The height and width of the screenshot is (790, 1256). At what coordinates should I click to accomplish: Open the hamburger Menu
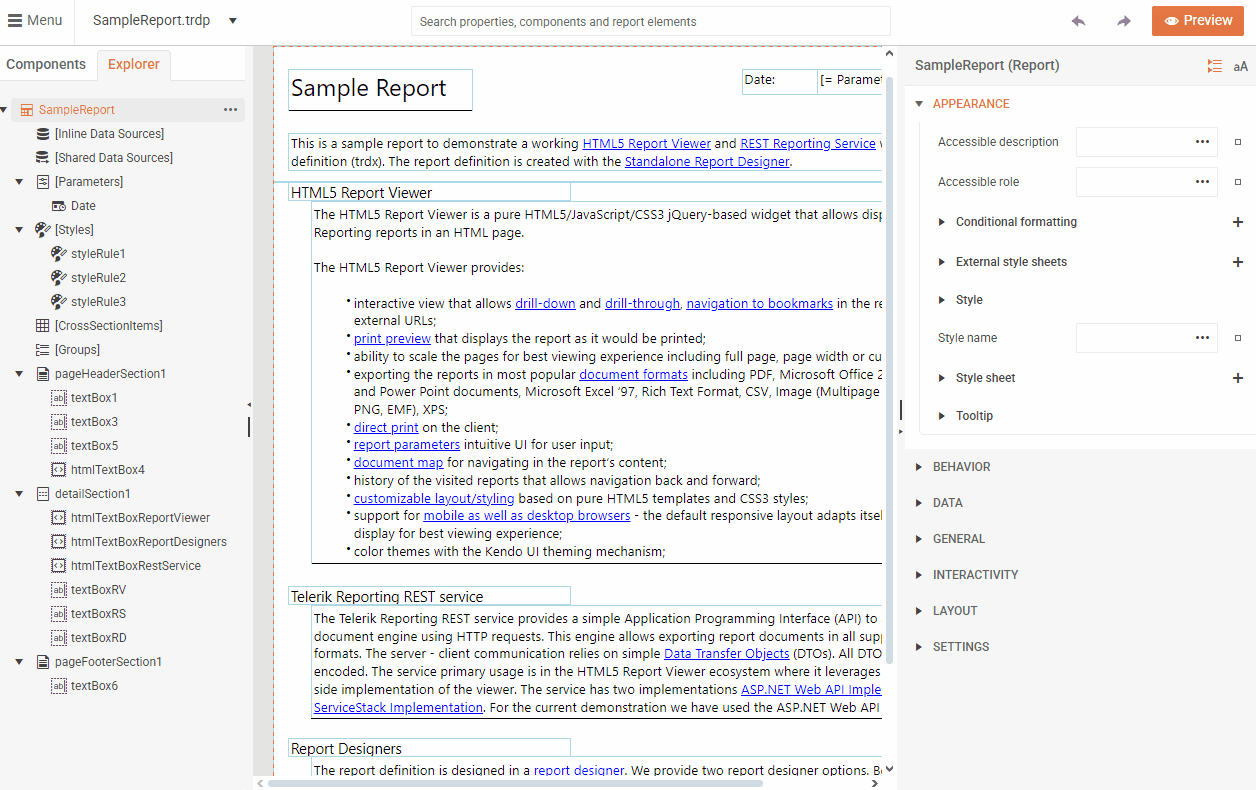35,20
